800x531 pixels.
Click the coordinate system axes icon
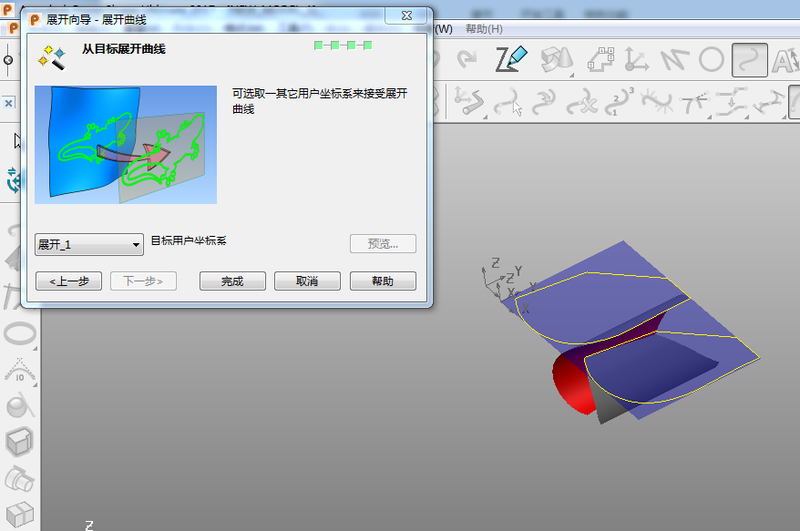click(636, 59)
